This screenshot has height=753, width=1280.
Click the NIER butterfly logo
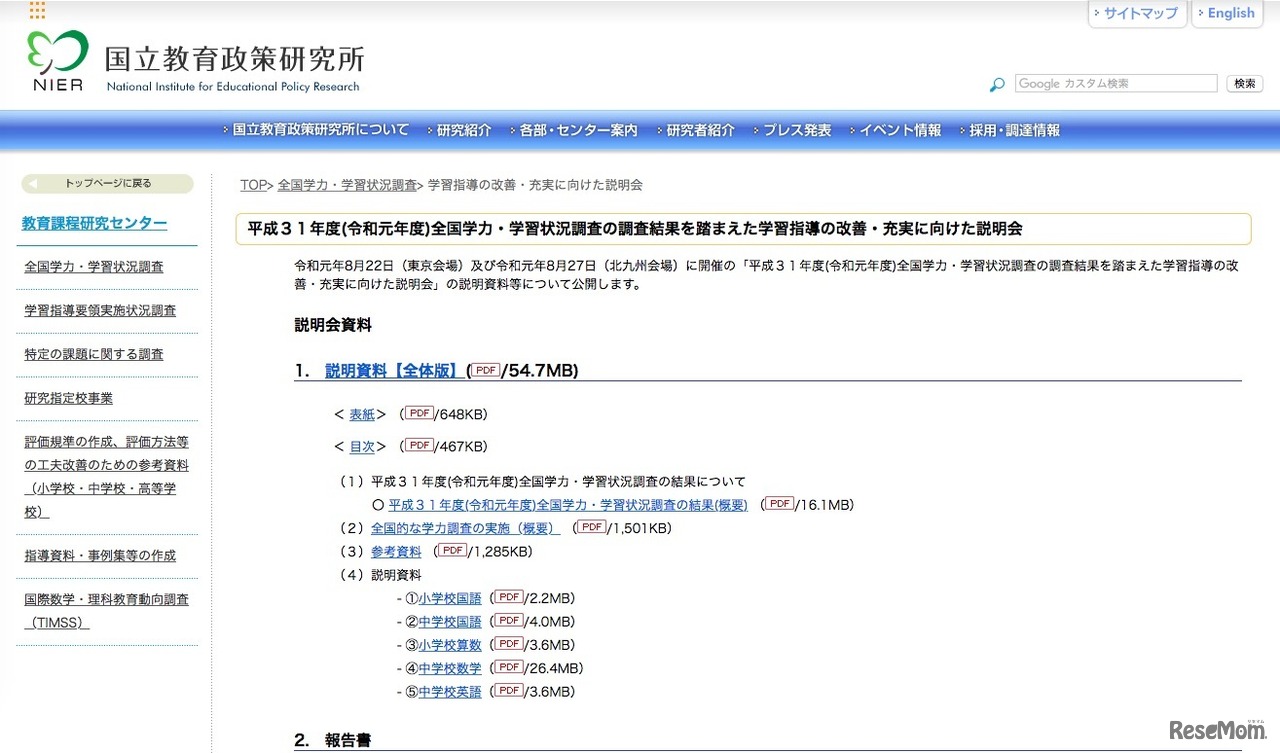(x=58, y=60)
